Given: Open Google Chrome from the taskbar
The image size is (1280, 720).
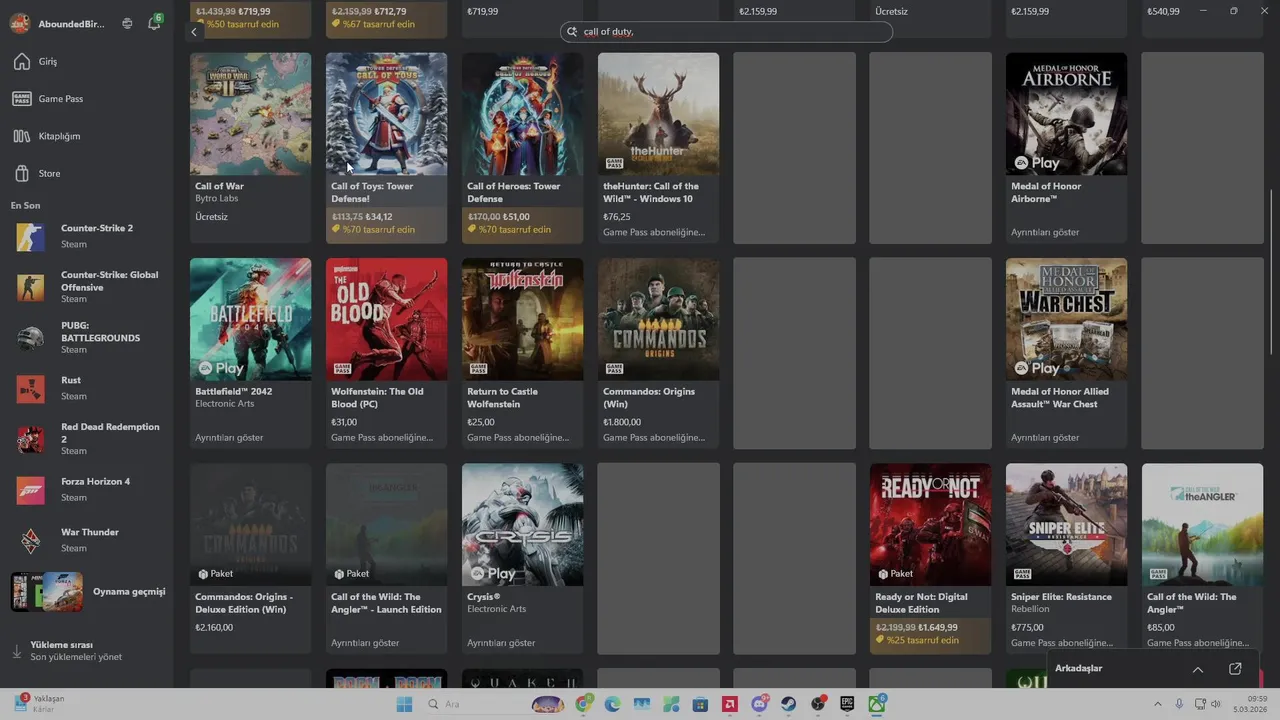Looking at the screenshot, I should point(584,704).
